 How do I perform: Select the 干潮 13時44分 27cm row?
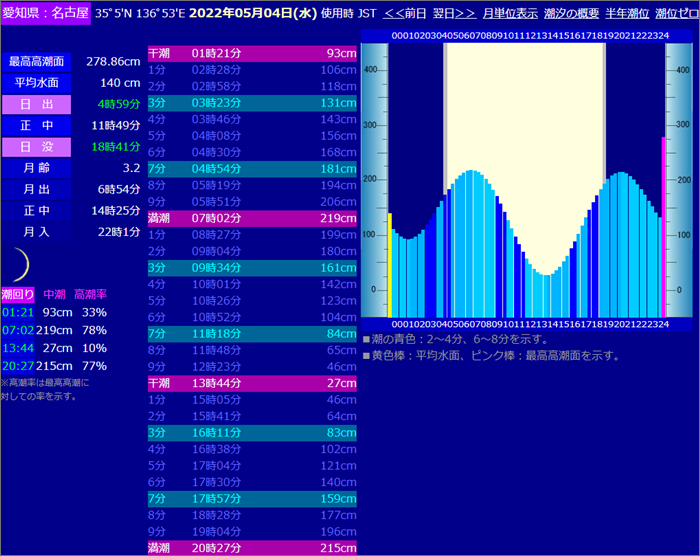coord(252,383)
